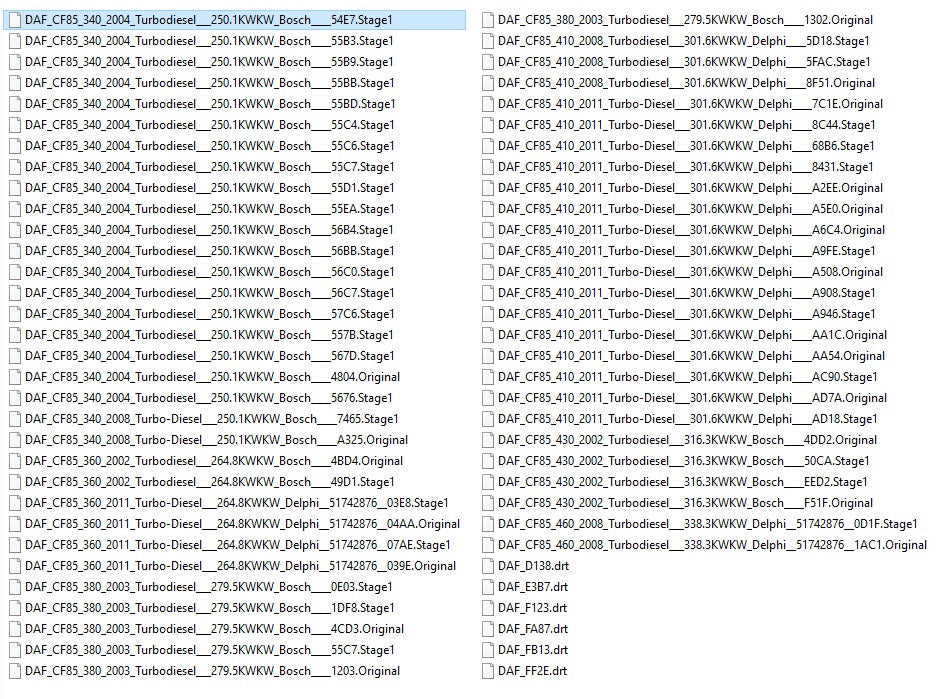
Task: Click icon of CF85_460 Delphi 0D1F.Stage1 file
Action: pyautogui.click(x=488, y=524)
